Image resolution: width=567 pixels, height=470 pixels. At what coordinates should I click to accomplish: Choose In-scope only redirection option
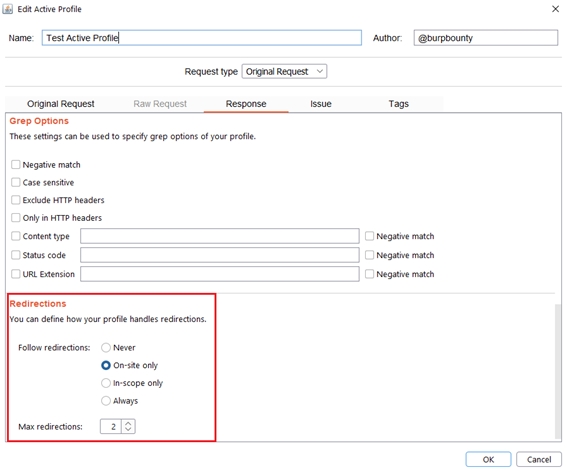tap(106, 383)
